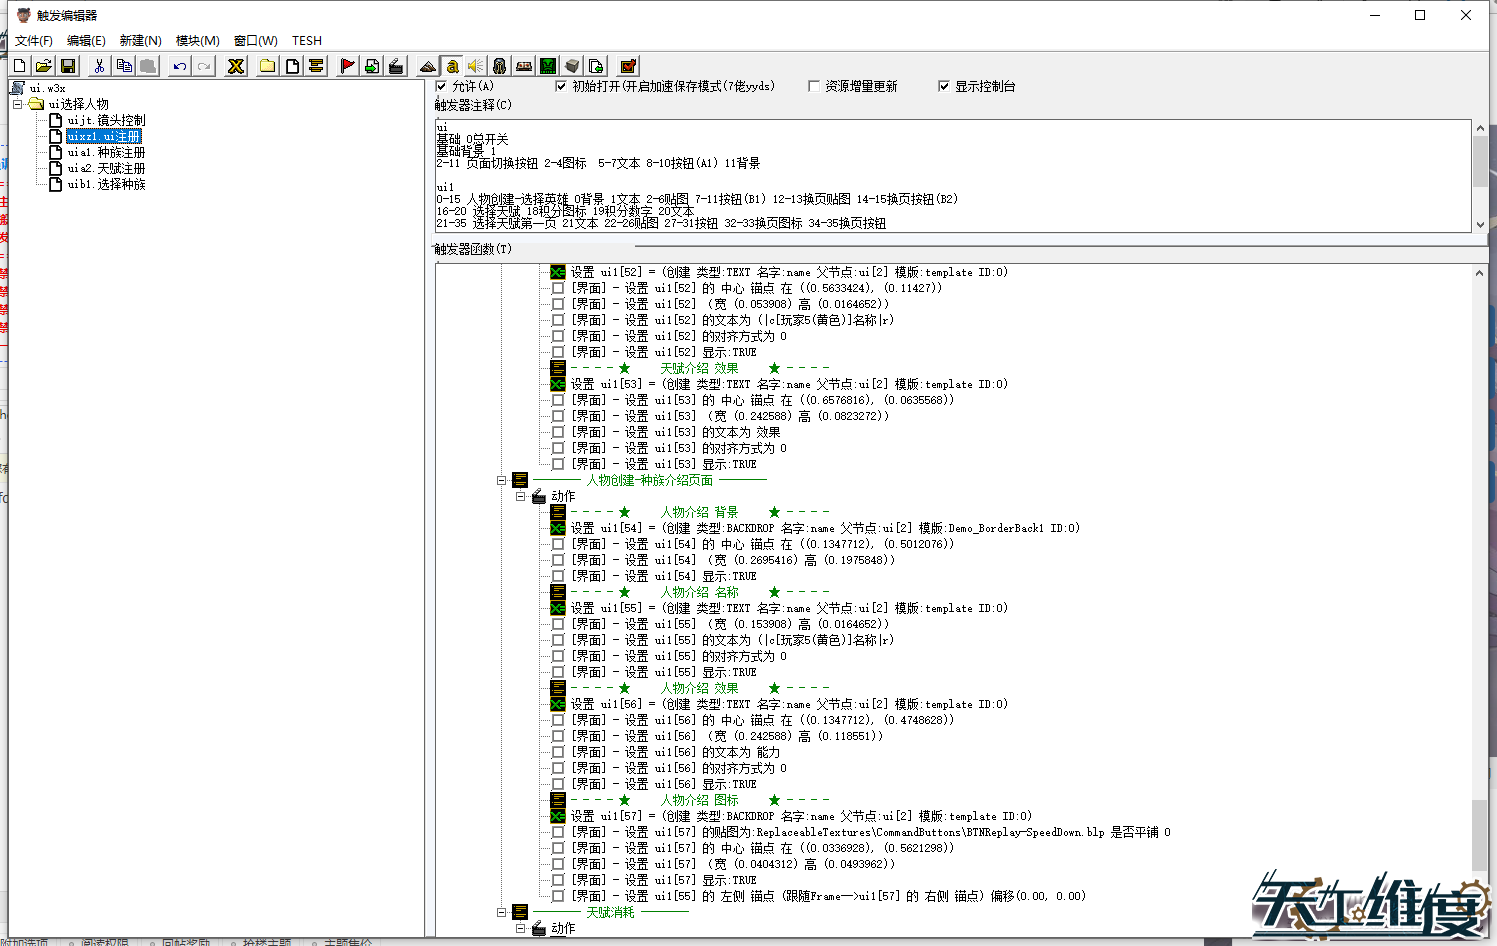
Task: Click the Test Map icon in toolbar
Action: (x=628, y=66)
